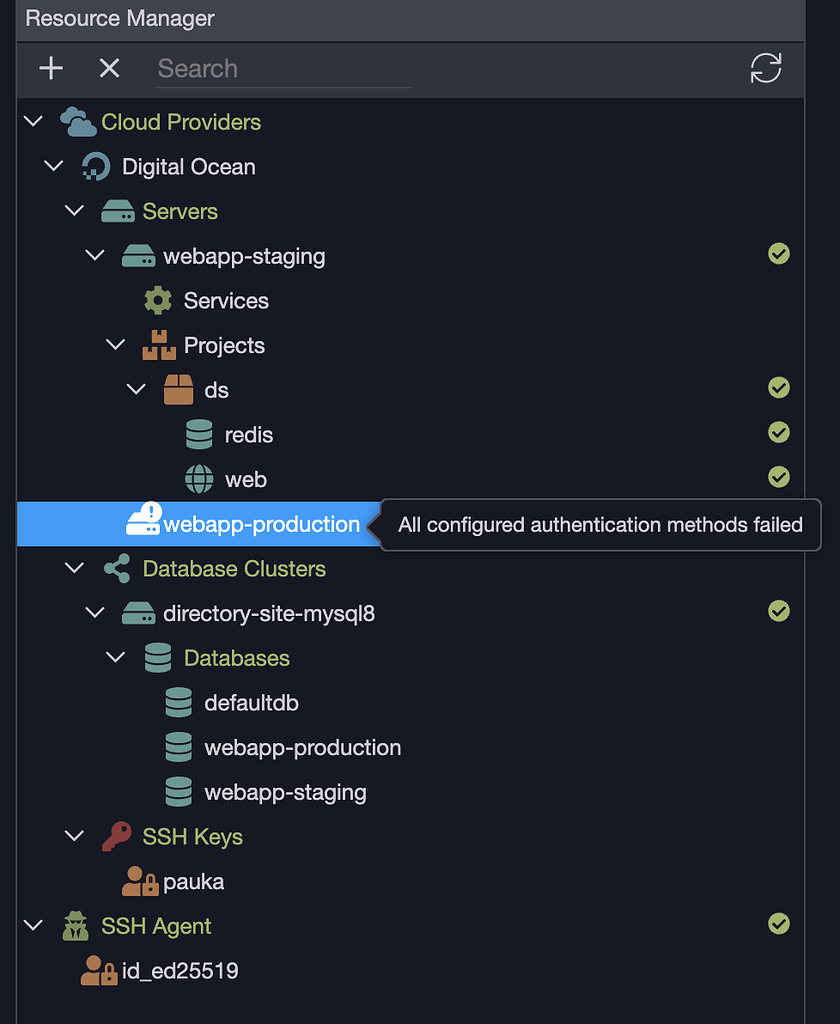Click the padlock user icon beside pauka
Viewport: 840px width, 1024px height.
coord(142,881)
